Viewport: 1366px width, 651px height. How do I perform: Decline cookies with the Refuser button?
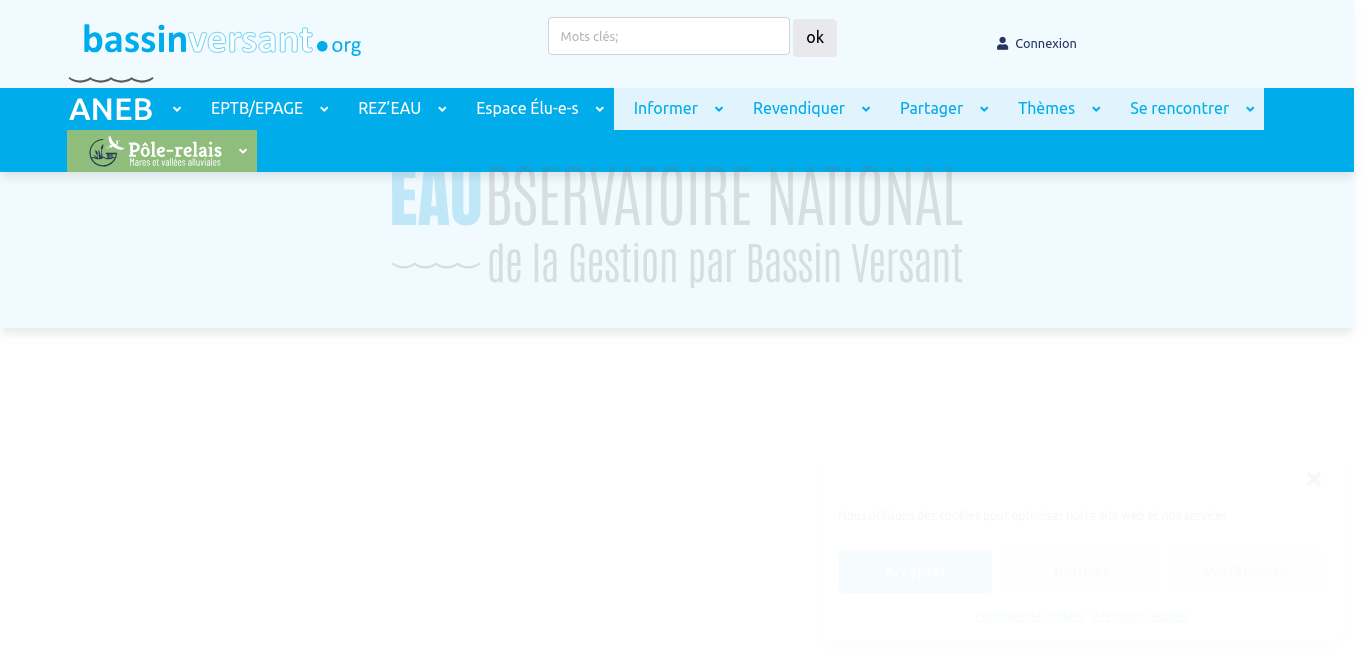[1081, 572]
